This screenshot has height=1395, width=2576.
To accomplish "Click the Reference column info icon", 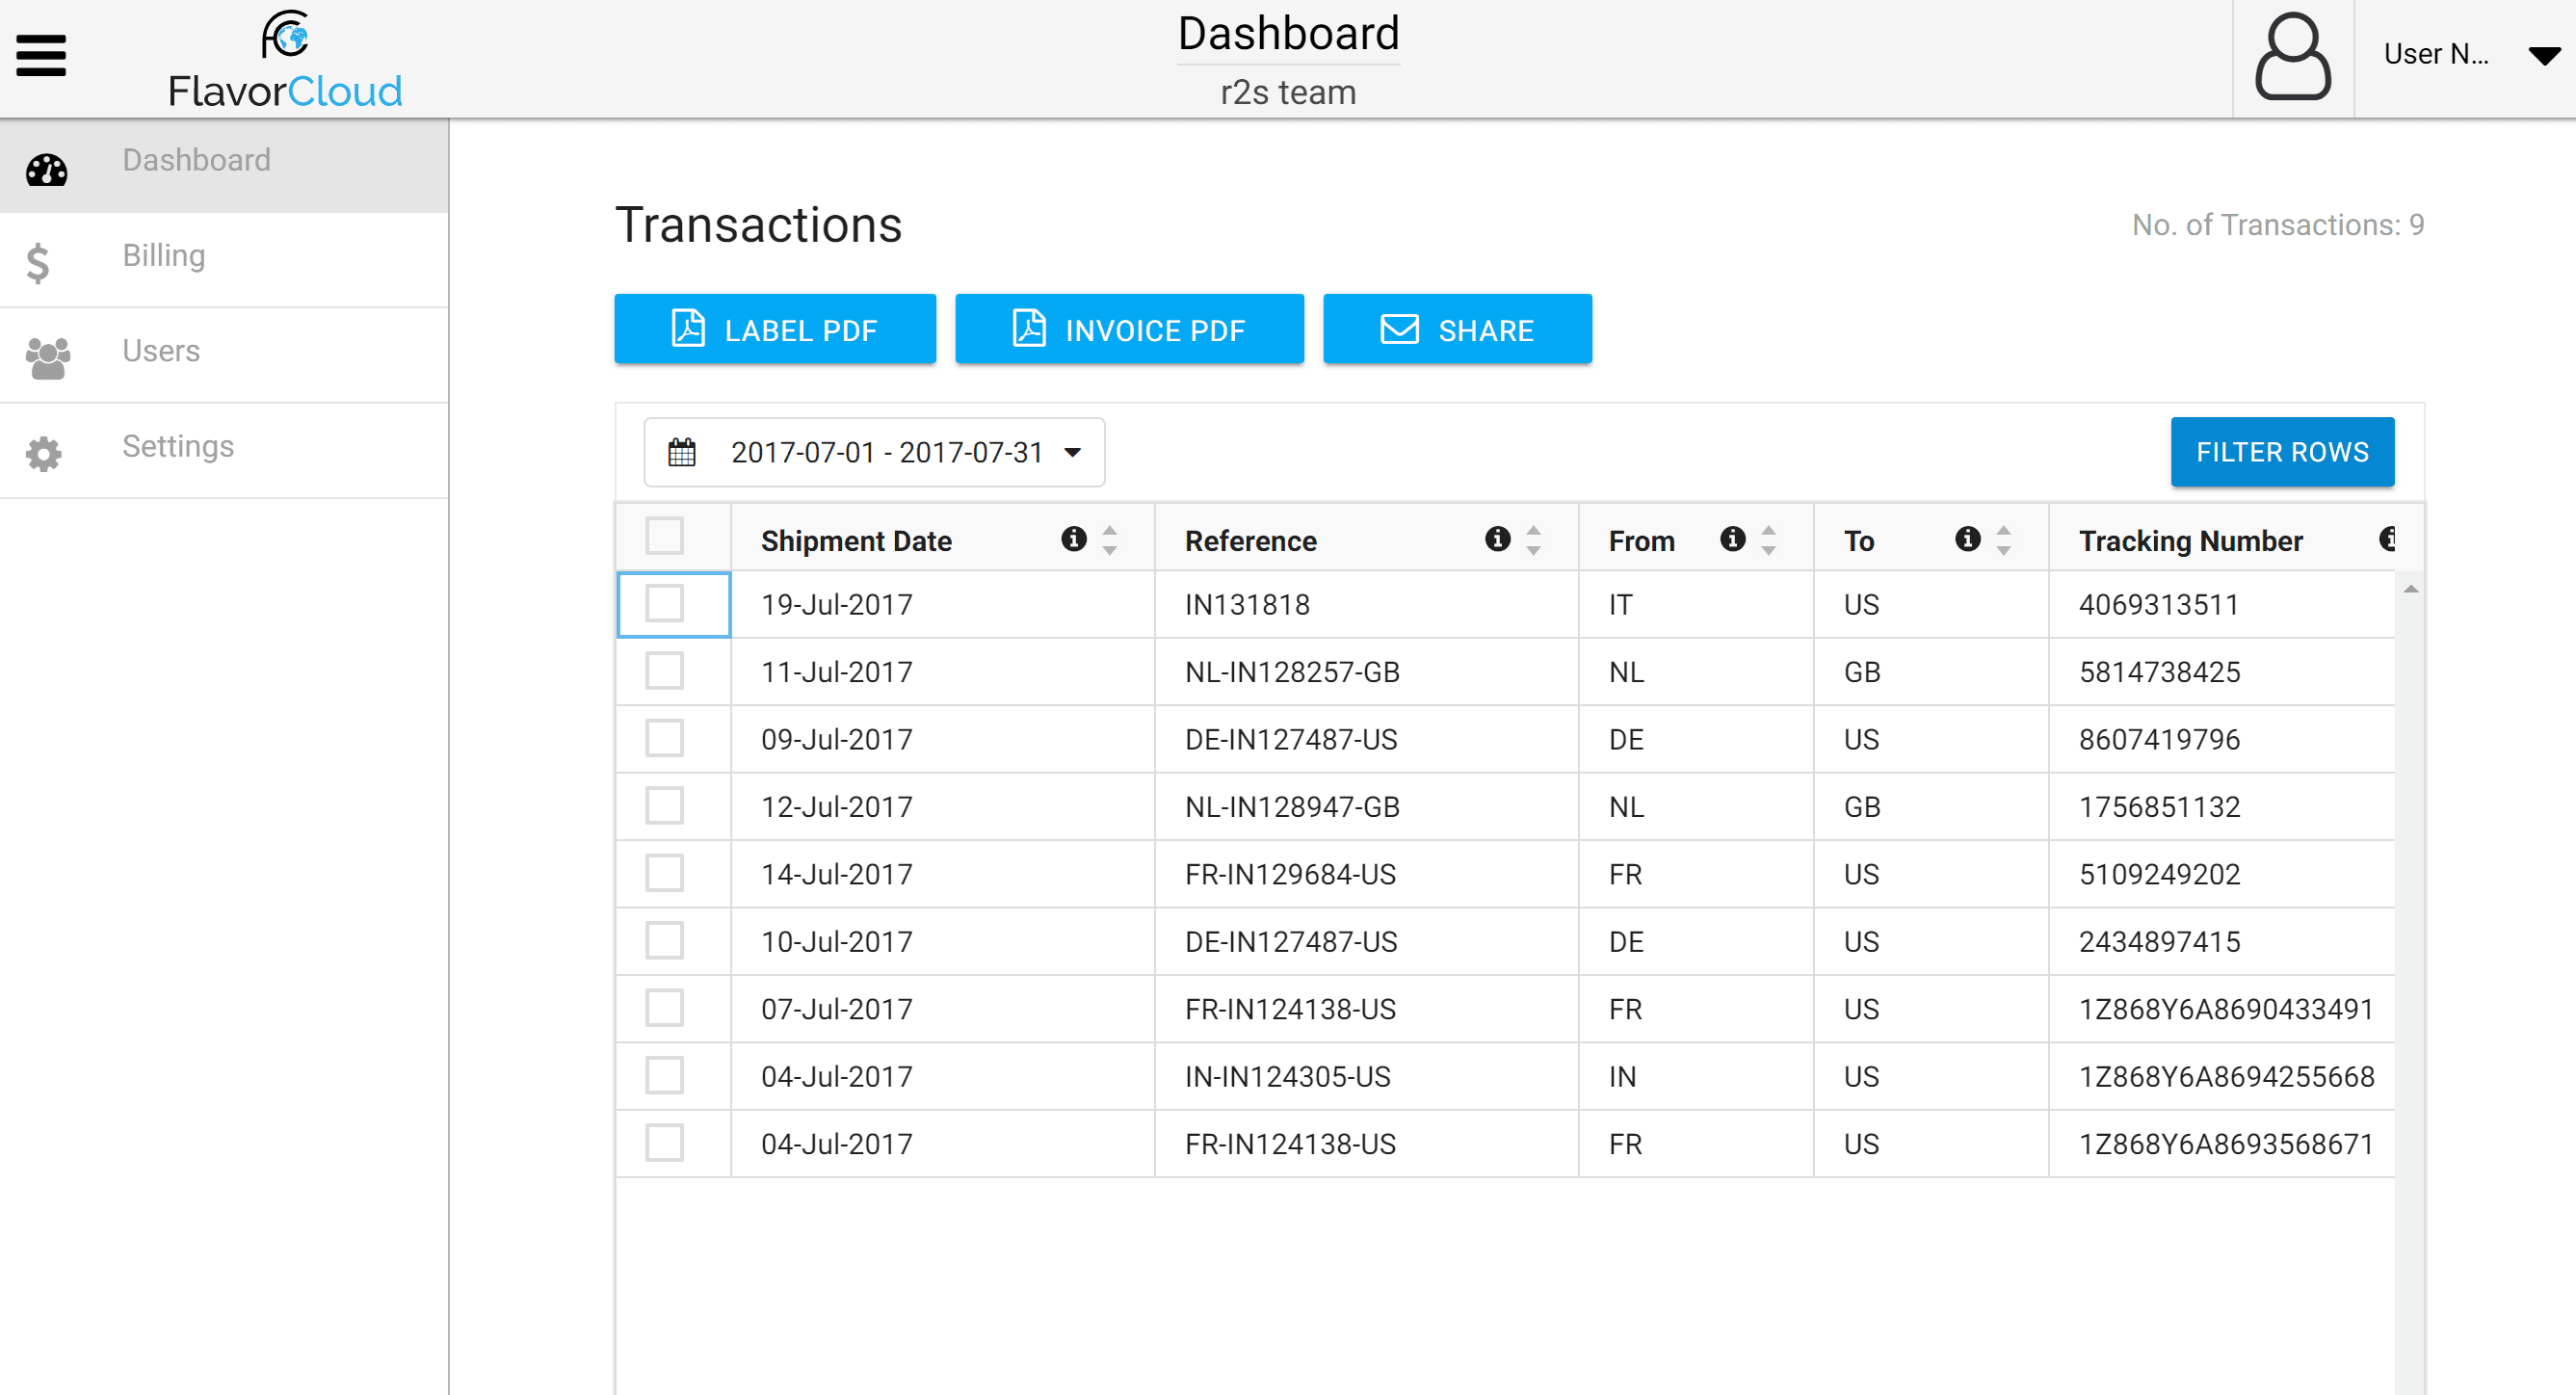I will tap(1497, 540).
